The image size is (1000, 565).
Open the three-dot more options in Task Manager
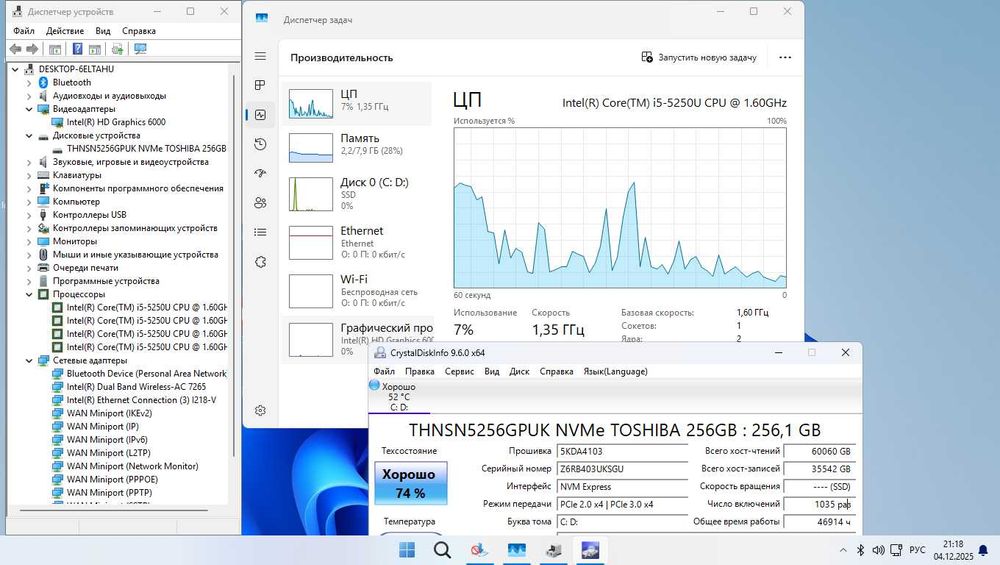coord(785,57)
